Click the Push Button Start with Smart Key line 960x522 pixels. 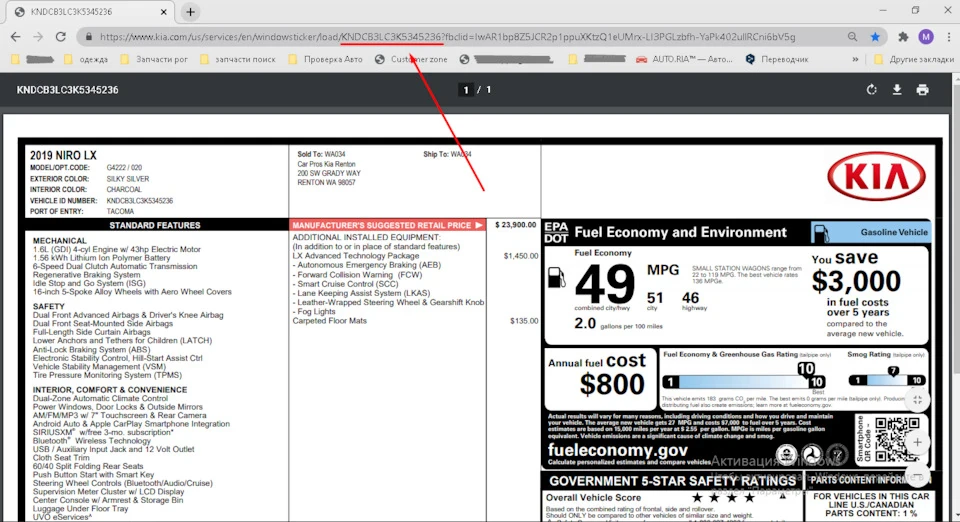[x=94, y=474]
